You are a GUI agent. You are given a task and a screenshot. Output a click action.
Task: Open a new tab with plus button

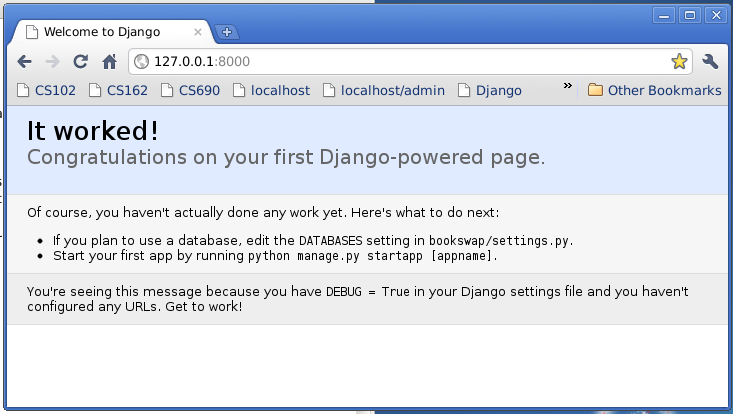tap(227, 32)
